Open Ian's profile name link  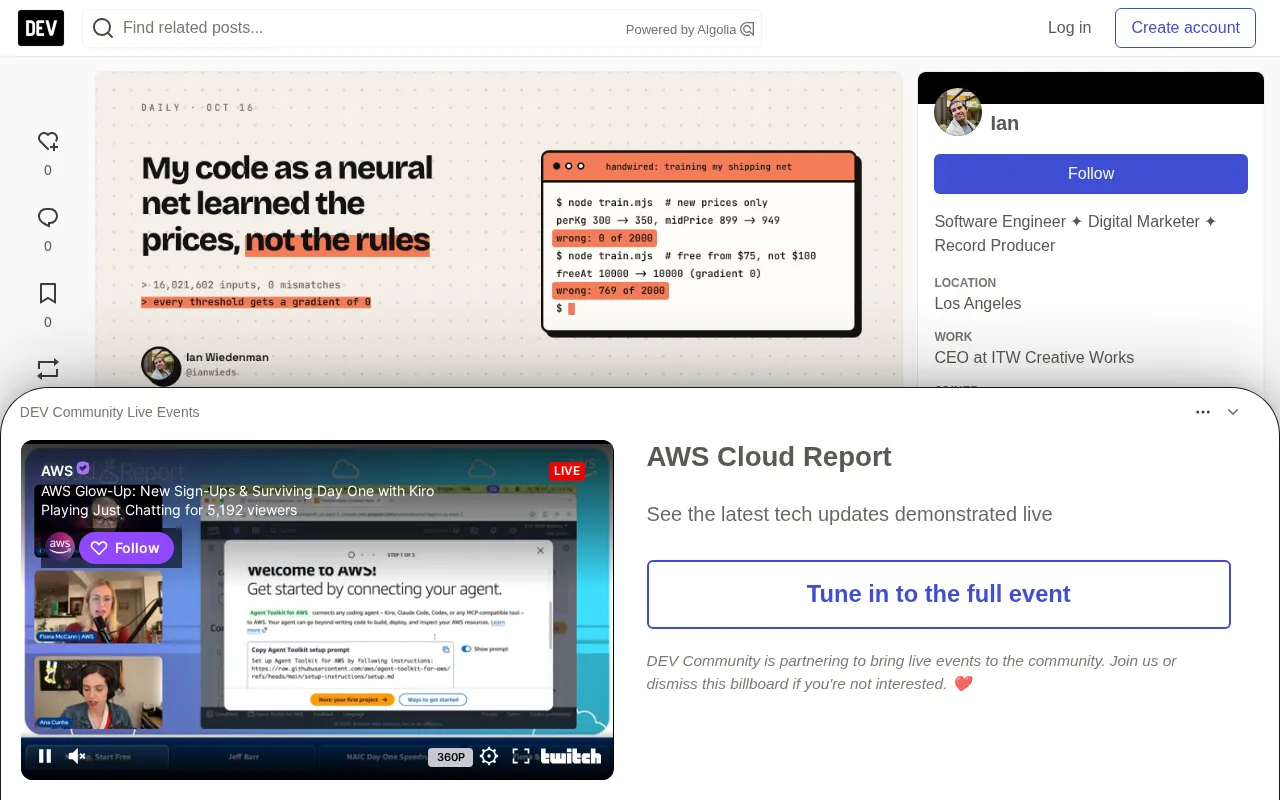tap(1005, 123)
